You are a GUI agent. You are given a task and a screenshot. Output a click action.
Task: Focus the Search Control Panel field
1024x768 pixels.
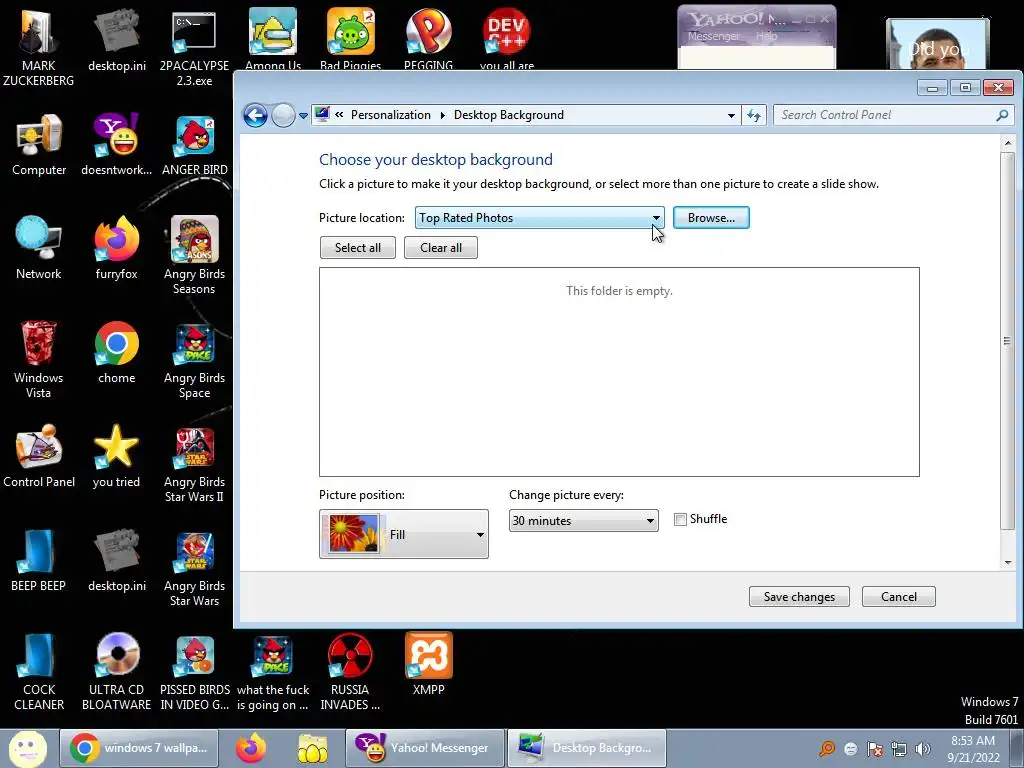pos(886,115)
